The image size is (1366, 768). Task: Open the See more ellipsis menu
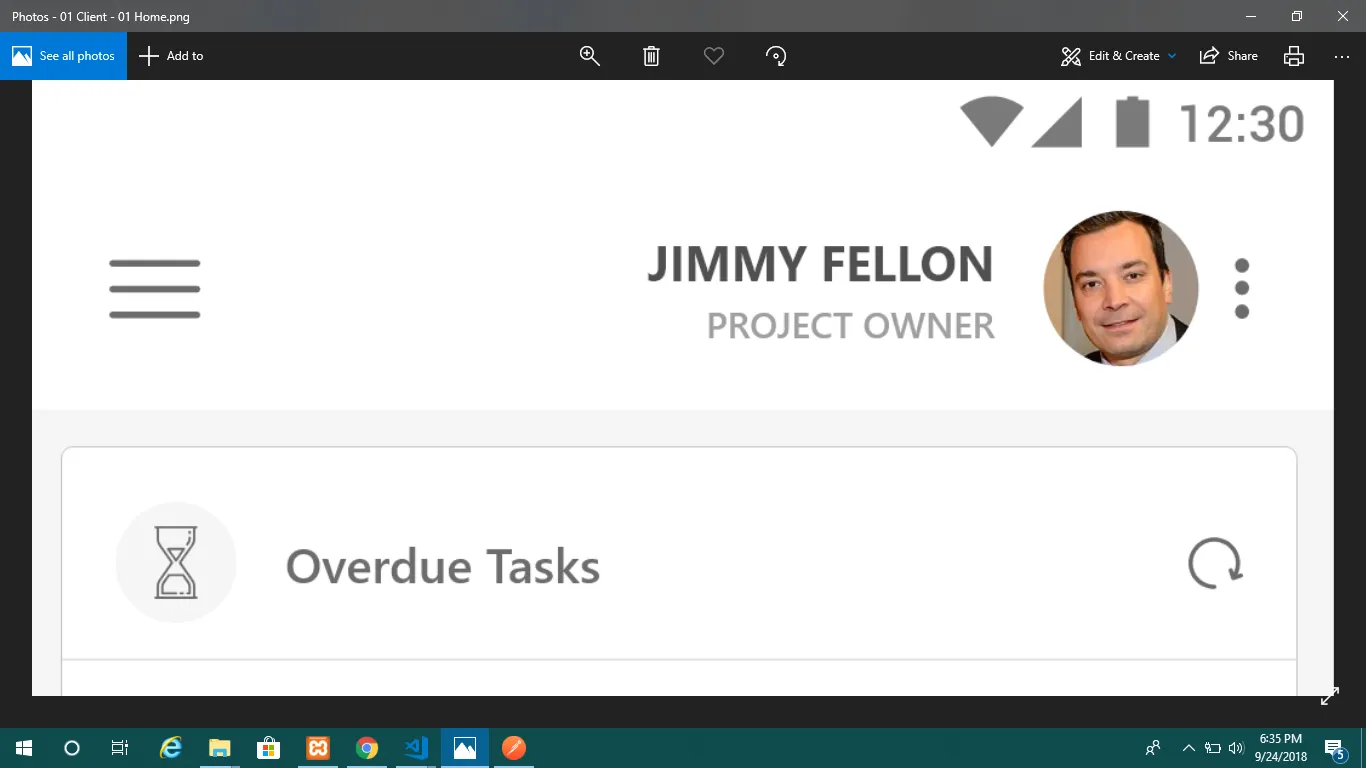click(1342, 56)
